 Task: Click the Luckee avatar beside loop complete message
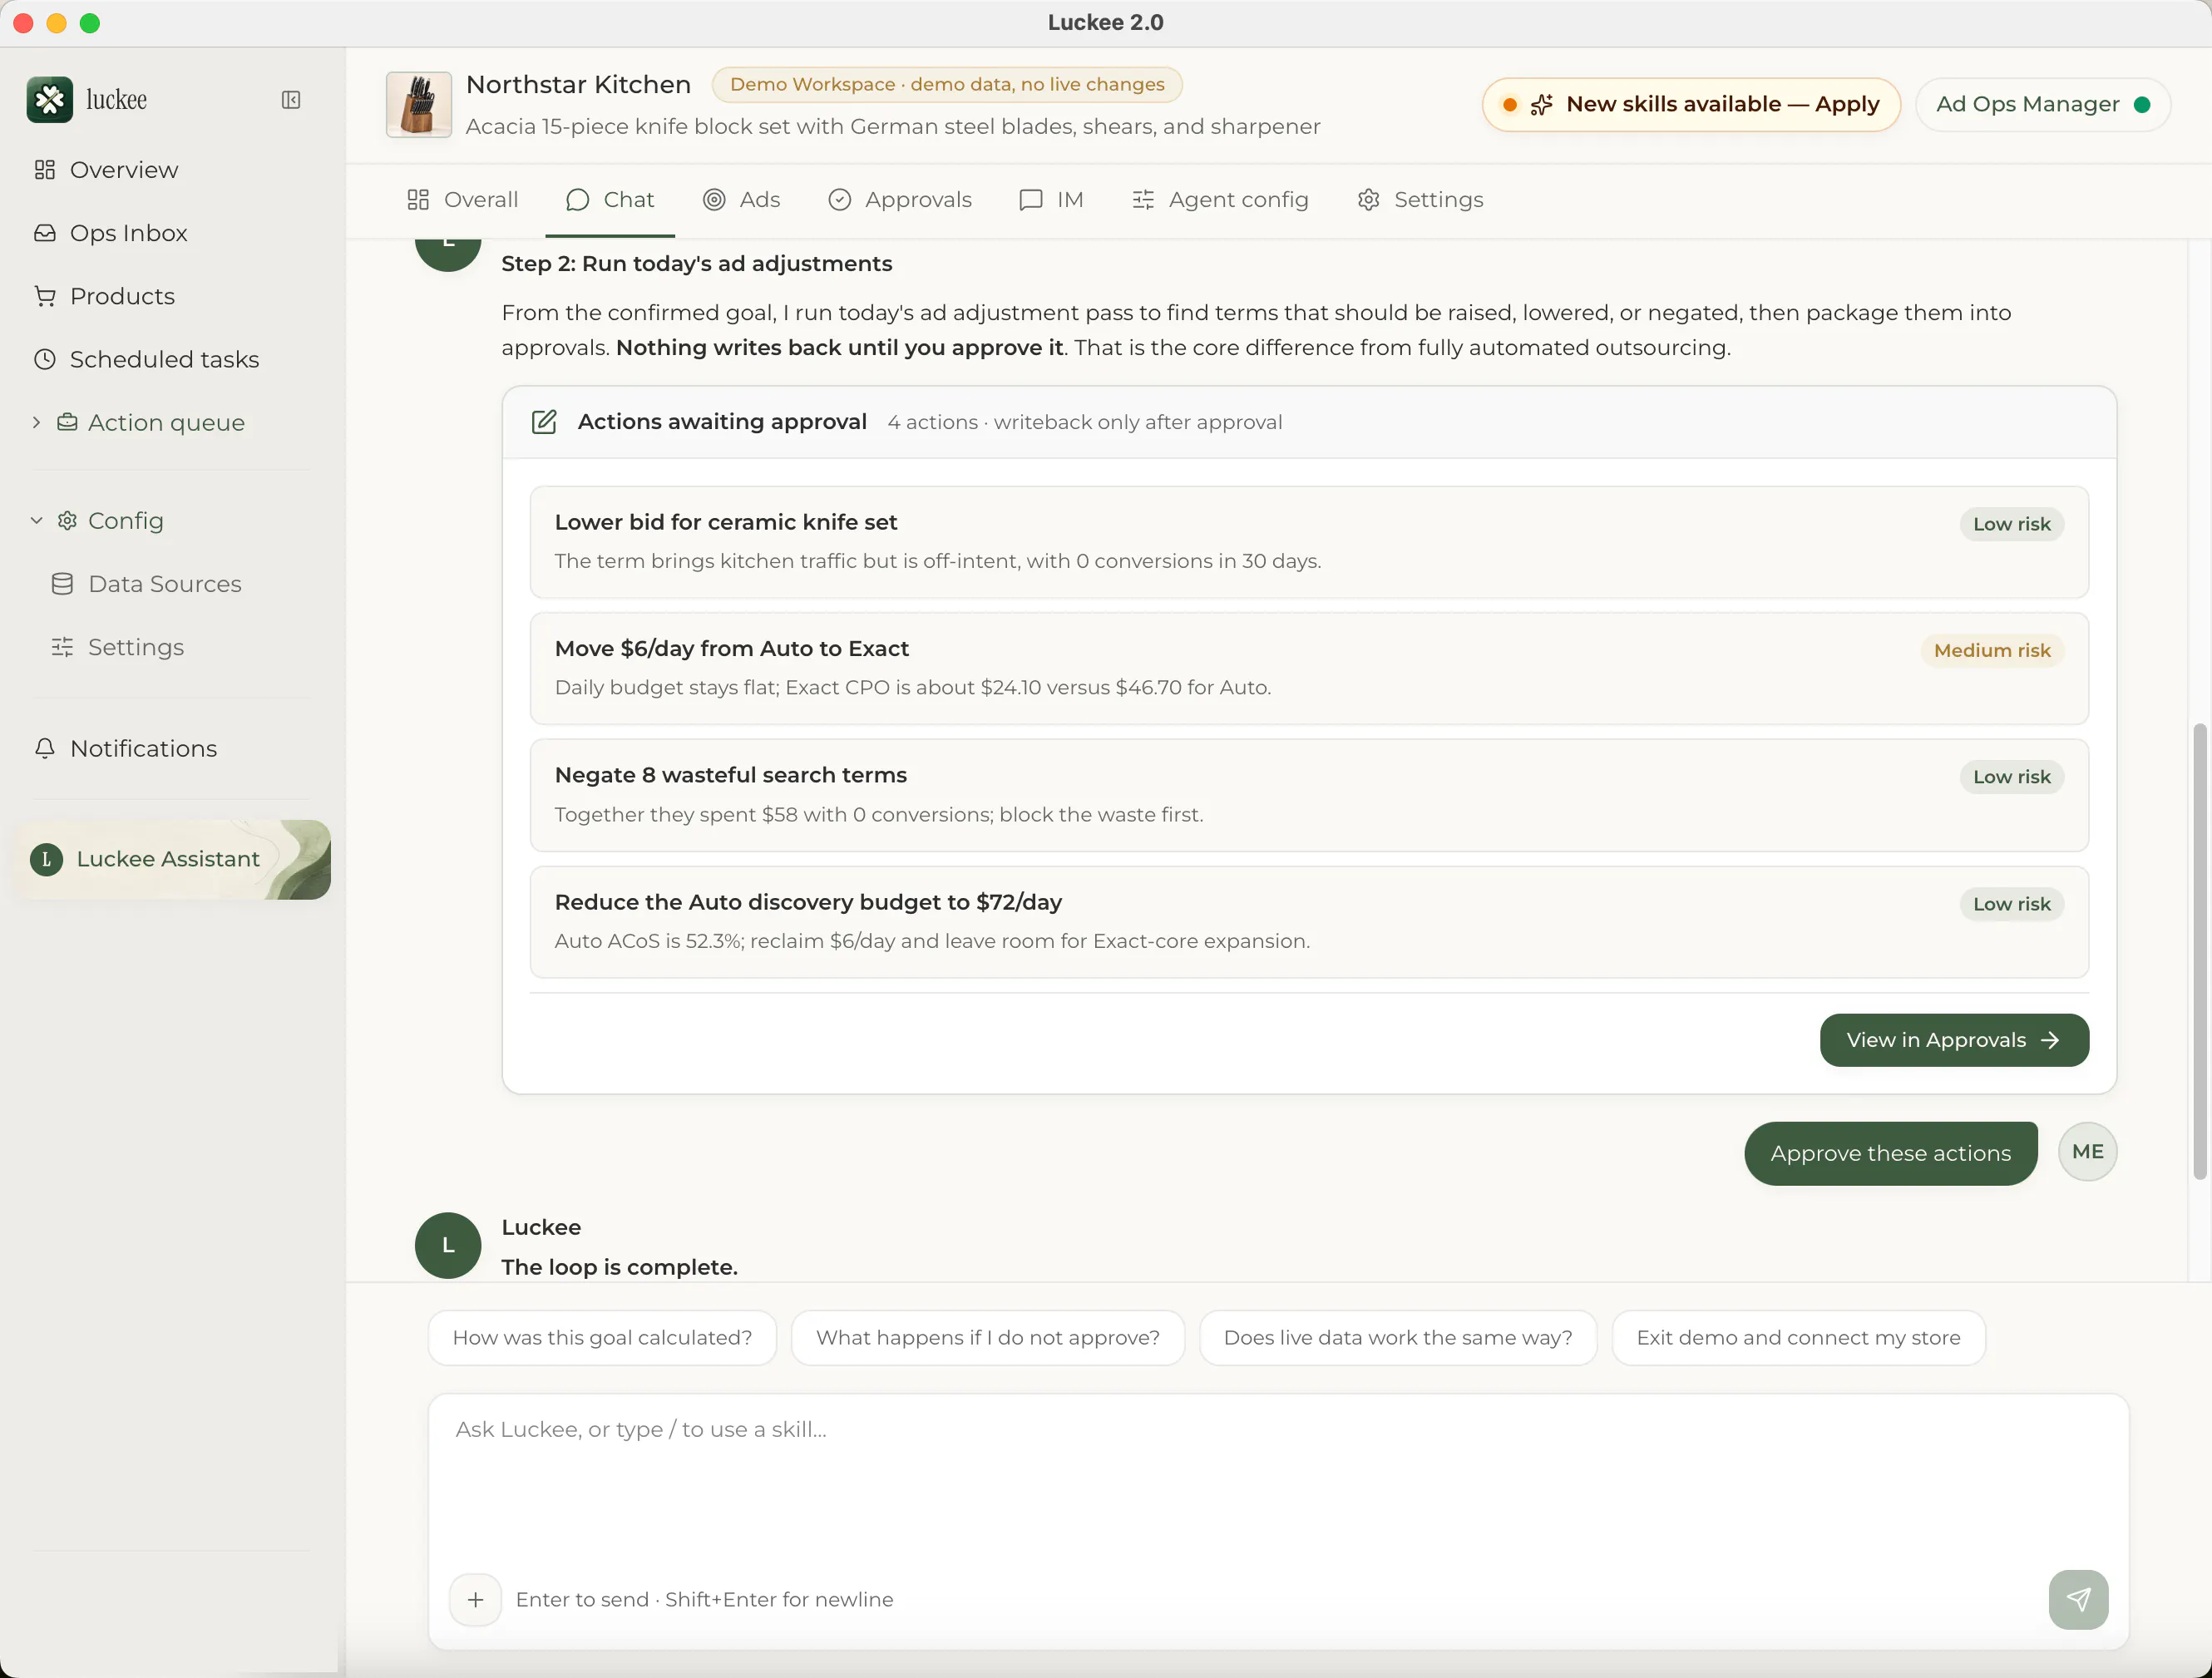pyautogui.click(x=448, y=1245)
